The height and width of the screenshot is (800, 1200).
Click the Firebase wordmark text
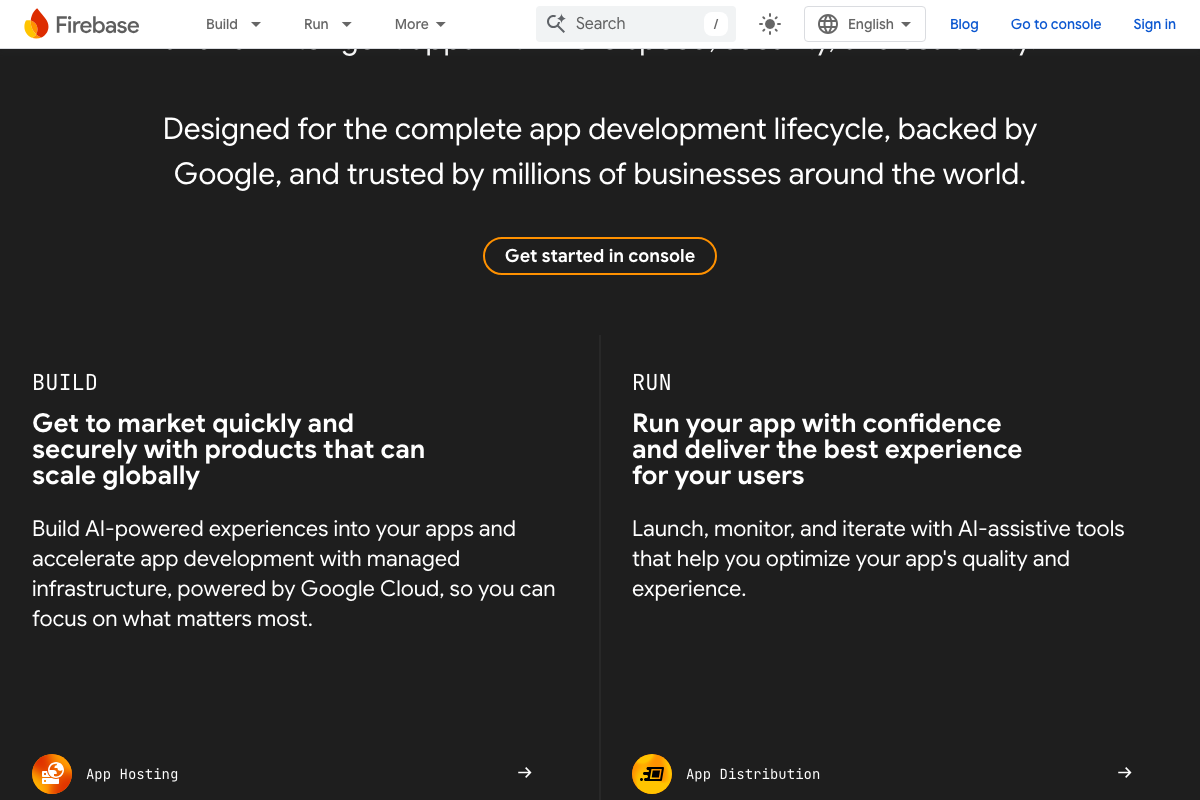pos(97,25)
